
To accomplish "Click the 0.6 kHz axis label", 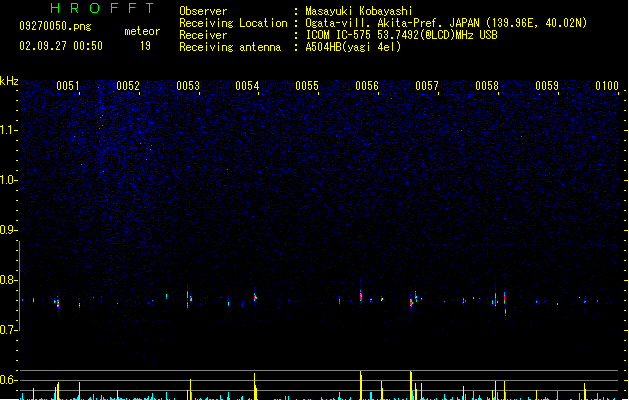I will tap(9, 380).
